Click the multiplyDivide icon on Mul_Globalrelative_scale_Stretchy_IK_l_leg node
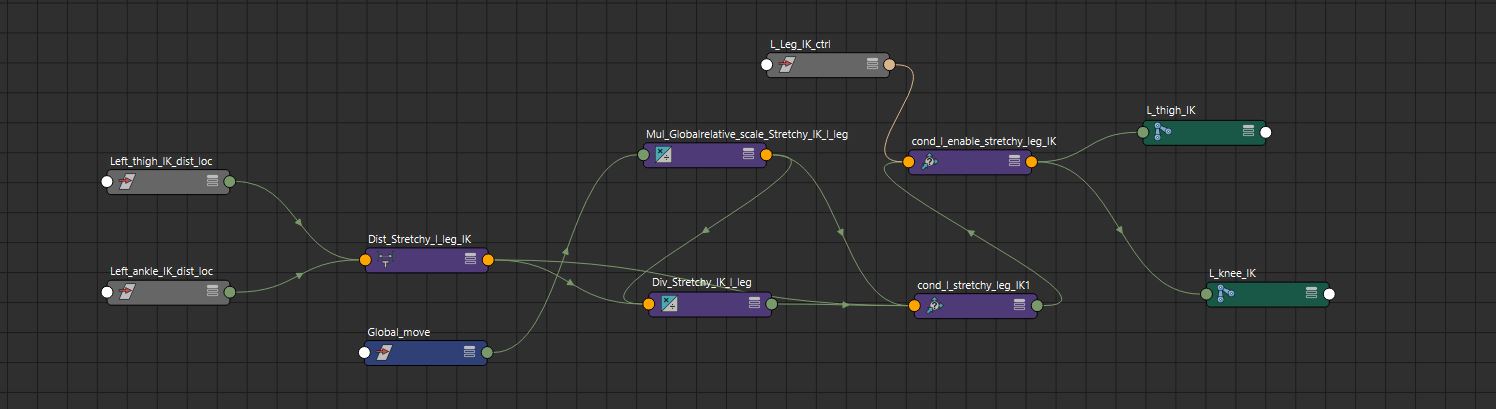This screenshot has width=1496, height=409. click(x=664, y=154)
